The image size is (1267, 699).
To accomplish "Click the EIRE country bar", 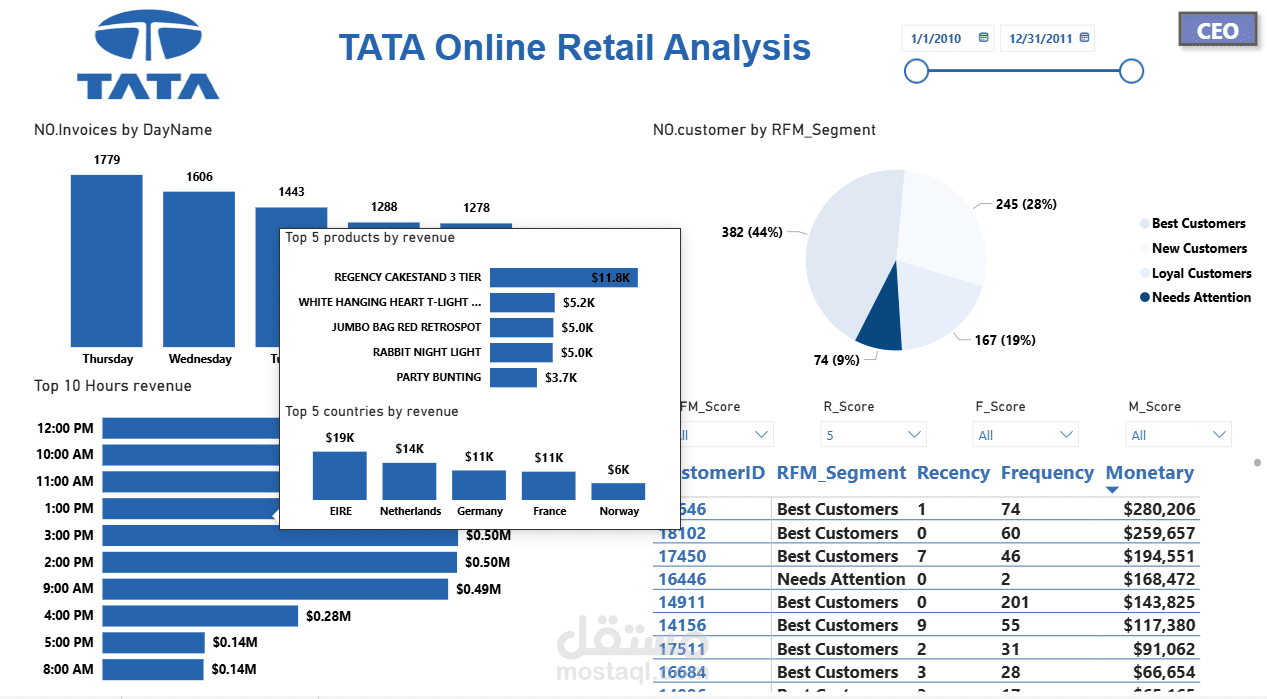I will [x=340, y=475].
